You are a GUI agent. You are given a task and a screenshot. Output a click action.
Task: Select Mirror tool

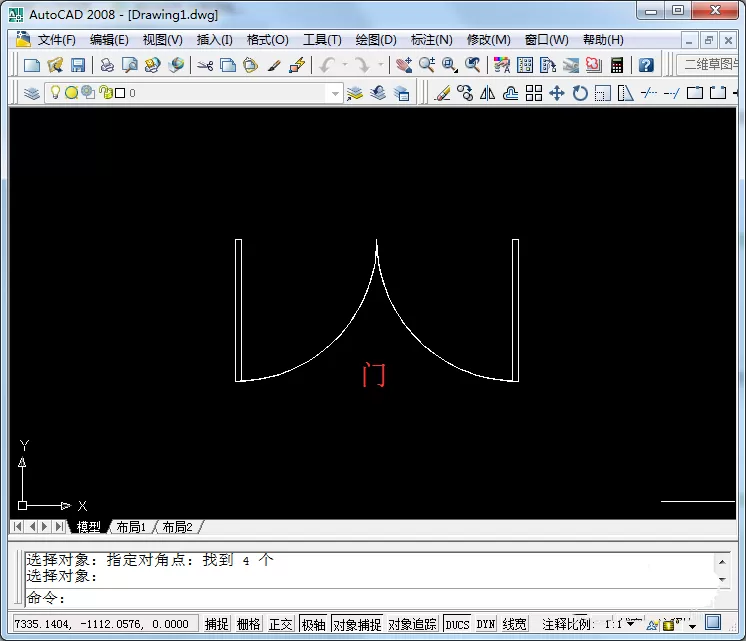click(x=488, y=93)
